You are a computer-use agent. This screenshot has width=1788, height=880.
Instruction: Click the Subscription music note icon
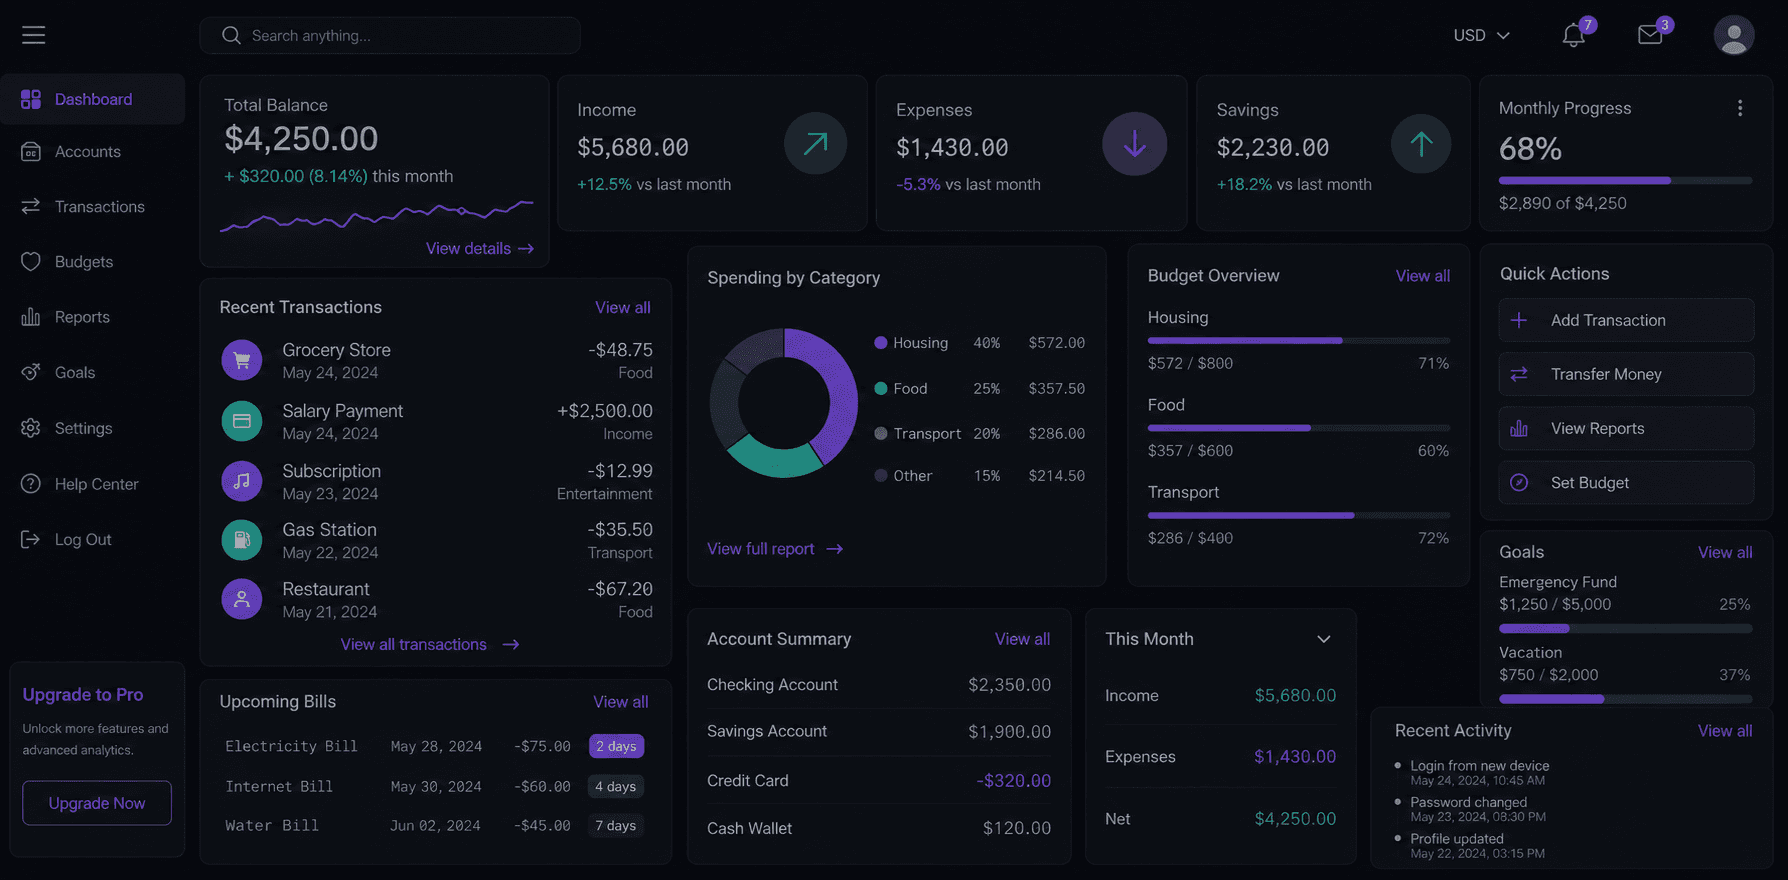pos(242,481)
